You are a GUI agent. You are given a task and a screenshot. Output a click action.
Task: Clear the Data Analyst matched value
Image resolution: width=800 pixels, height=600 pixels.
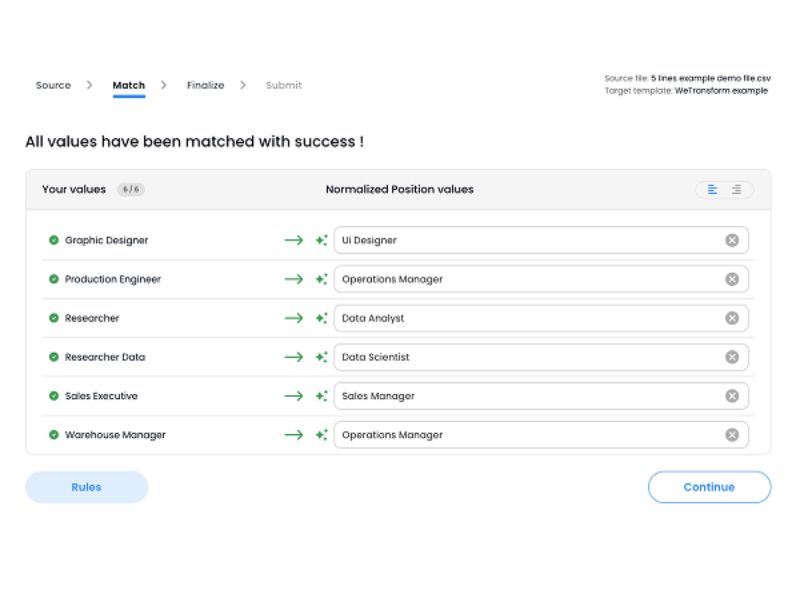click(732, 318)
